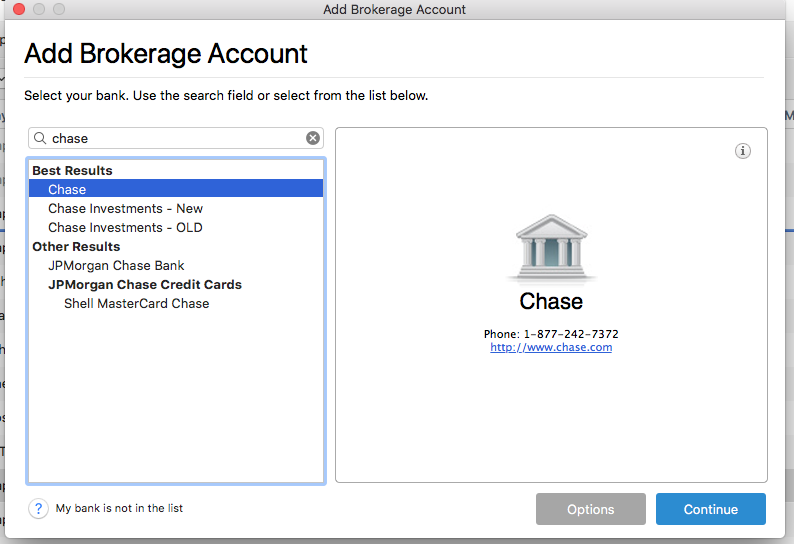The image size is (794, 544).
Task: Click the Options button
Action: [590, 509]
